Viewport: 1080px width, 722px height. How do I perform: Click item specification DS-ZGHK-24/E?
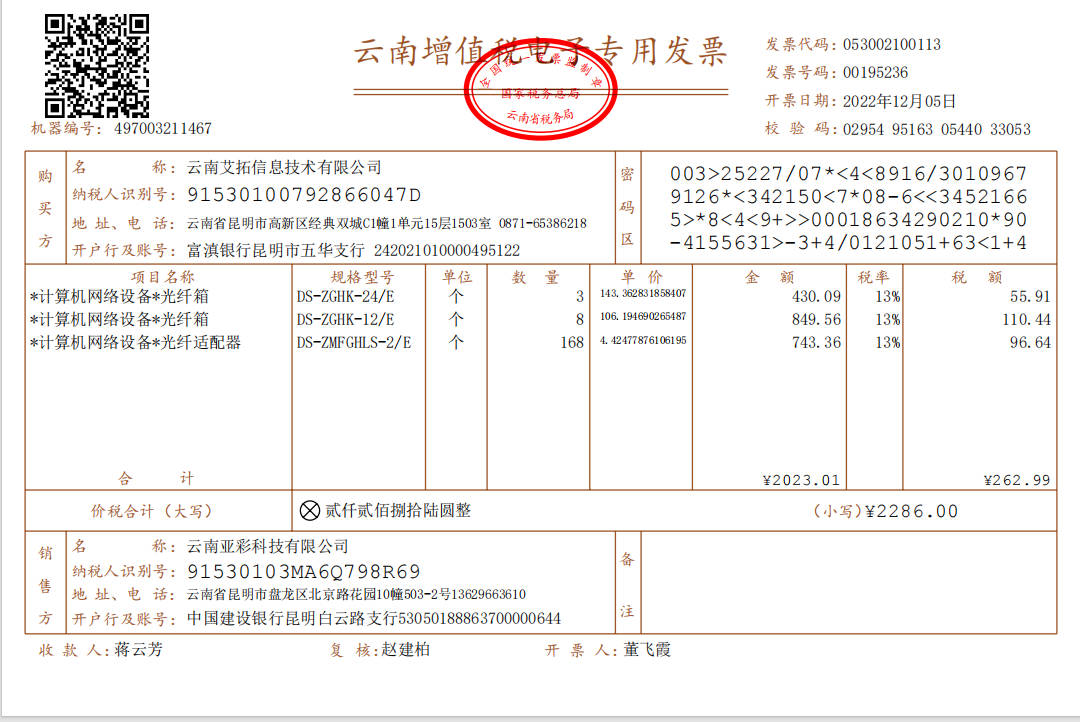[x=345, y=297]
